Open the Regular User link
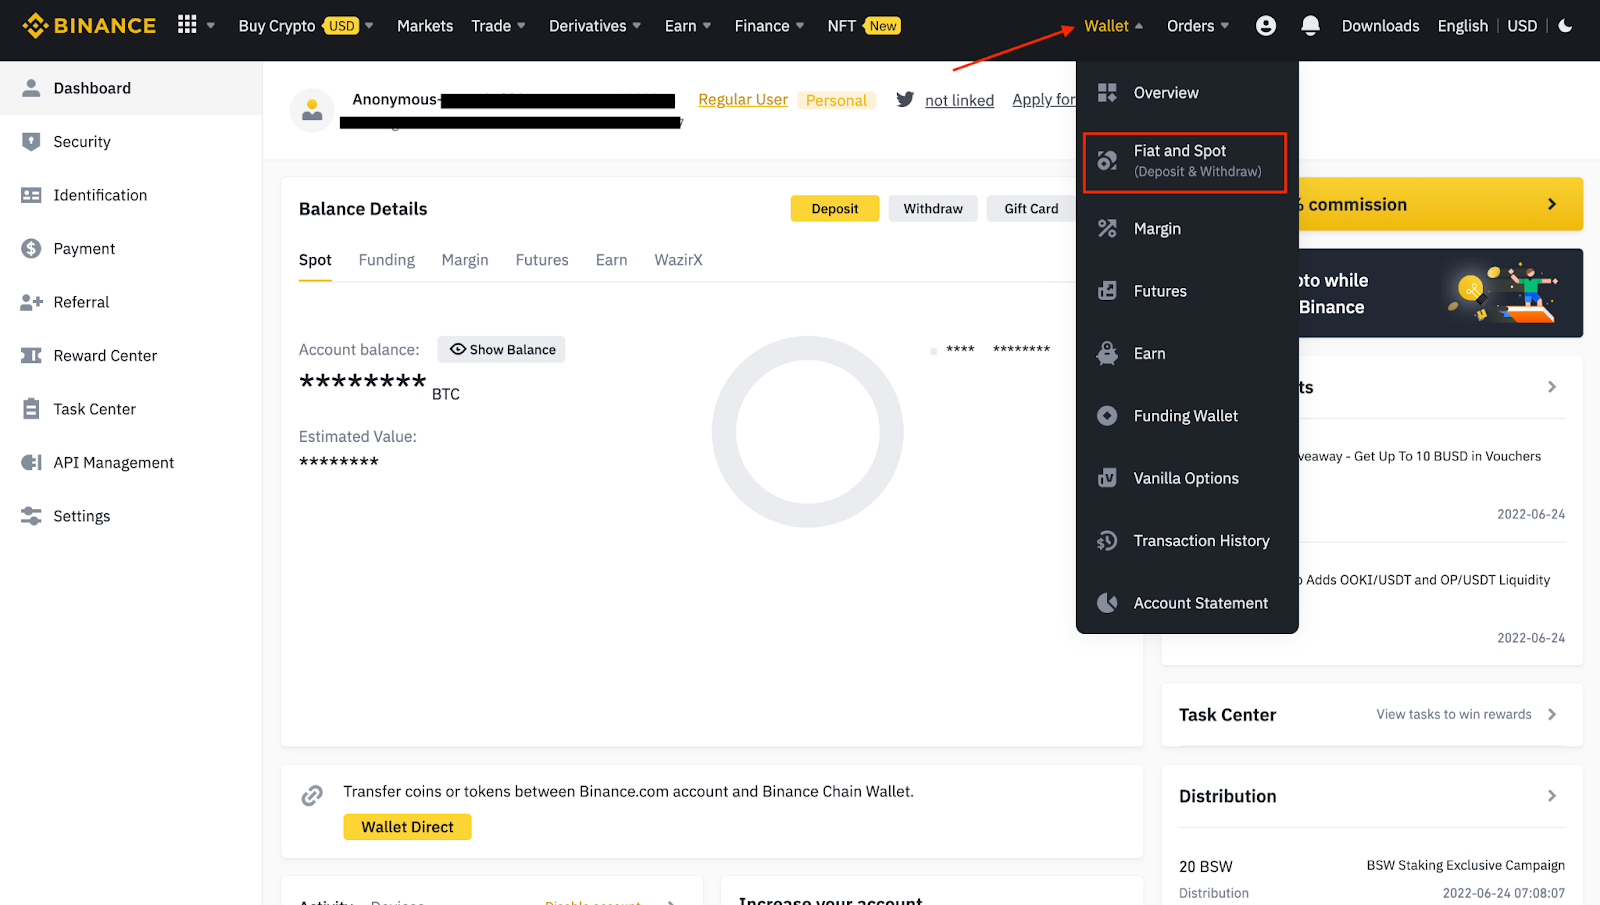Image resolution: width=1600 pixels, height=905 pixels. tap(743, 100)
